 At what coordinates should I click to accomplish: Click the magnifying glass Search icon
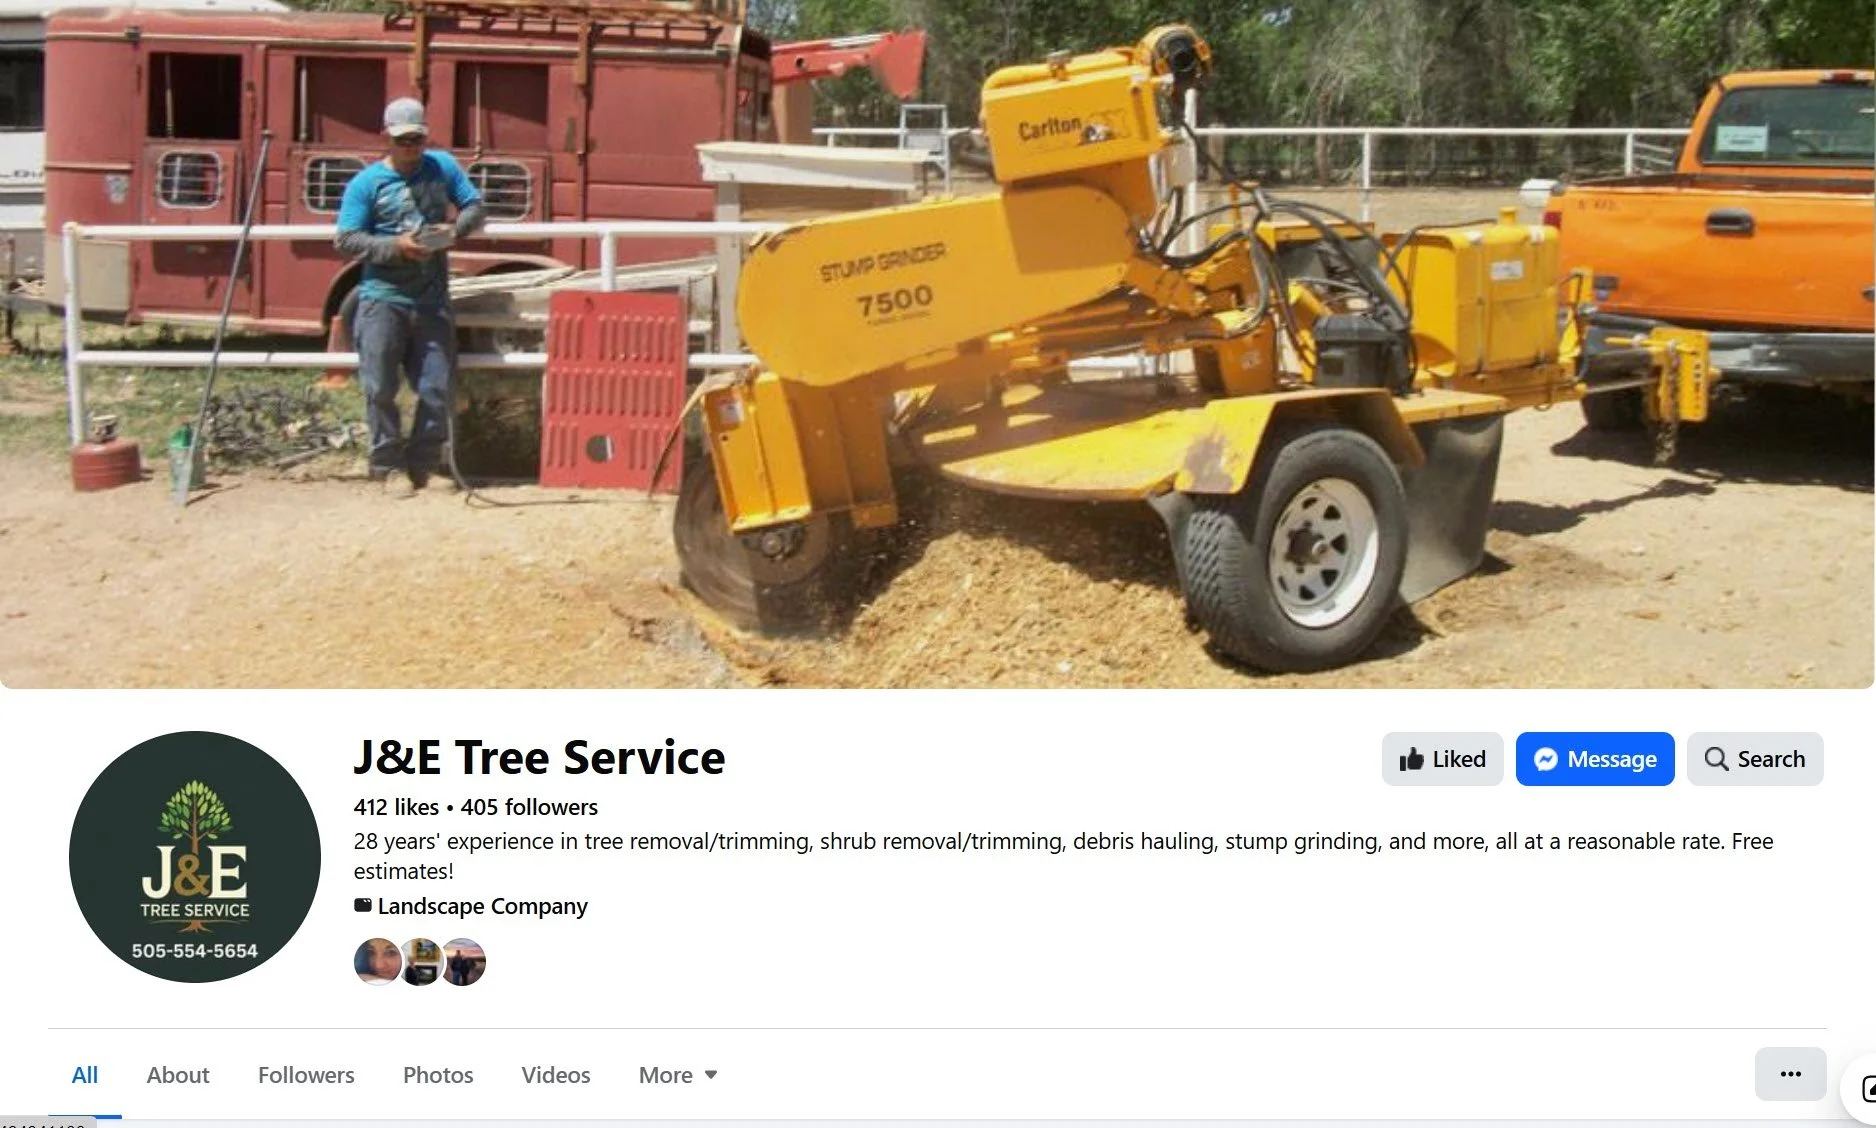[1716, 759]
